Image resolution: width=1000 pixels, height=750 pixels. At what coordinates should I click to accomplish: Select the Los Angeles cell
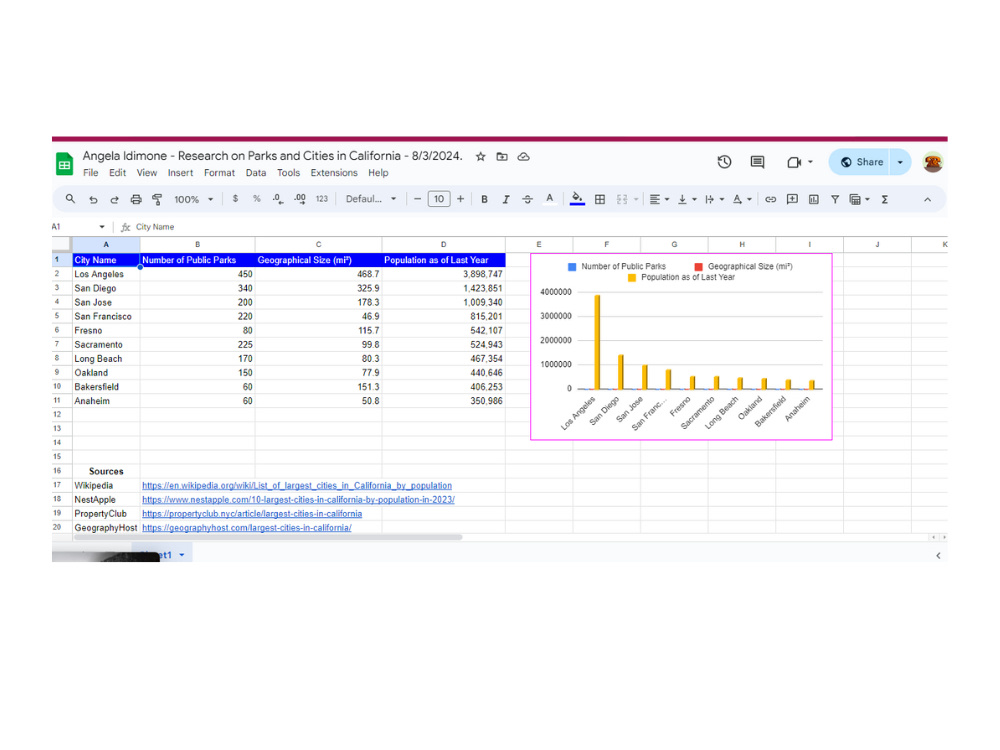click(106, 274)
